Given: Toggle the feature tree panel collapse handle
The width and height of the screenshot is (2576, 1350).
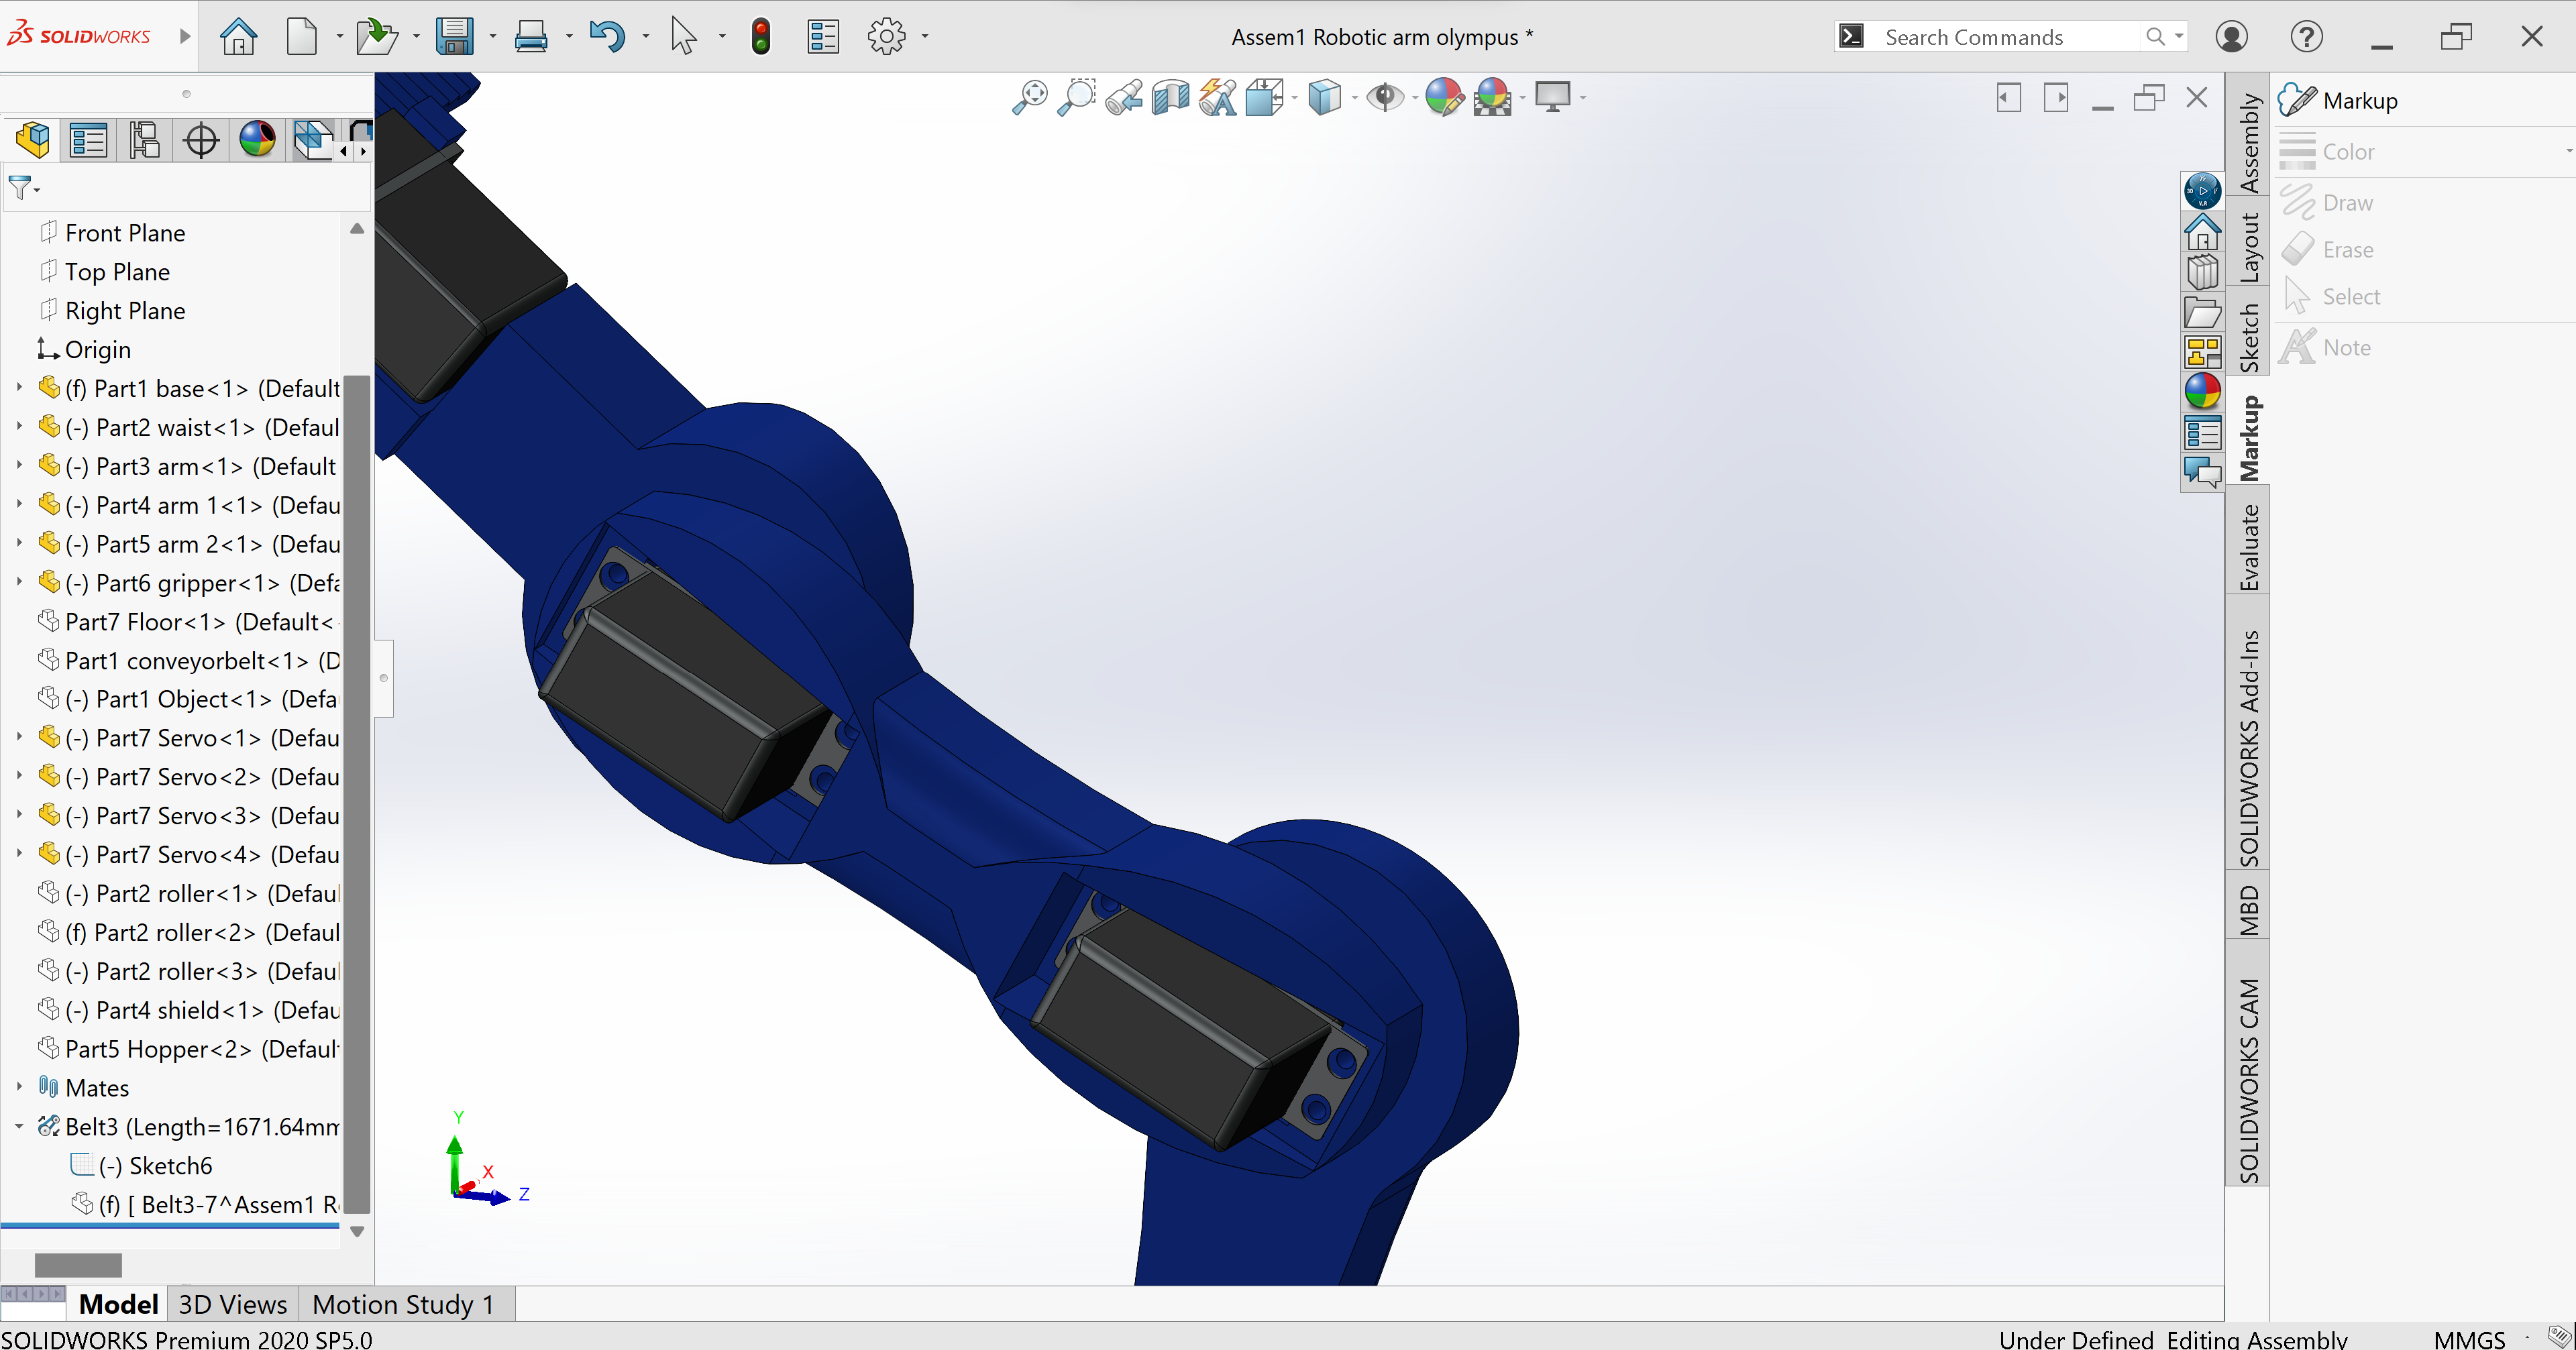Looking at the screenshot, I should tap(383, 677).
